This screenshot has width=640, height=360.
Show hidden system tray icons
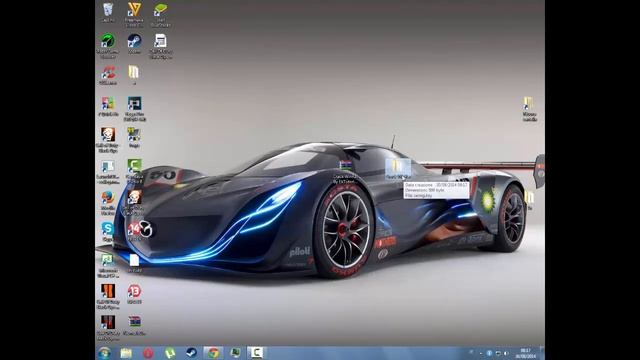tap(480, 353)
